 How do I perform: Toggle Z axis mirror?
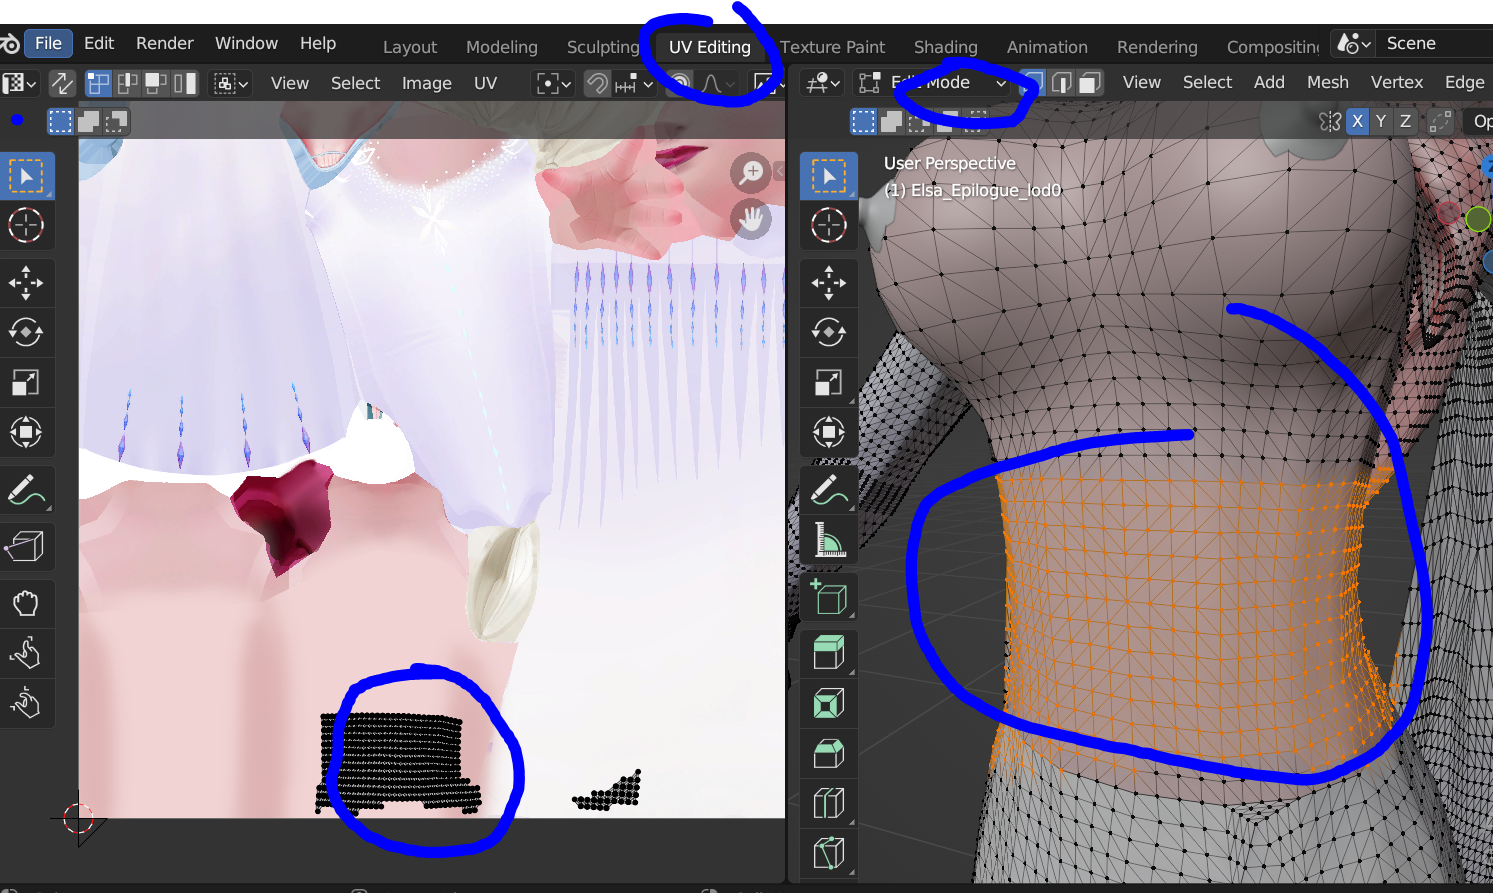point(1405,121)
